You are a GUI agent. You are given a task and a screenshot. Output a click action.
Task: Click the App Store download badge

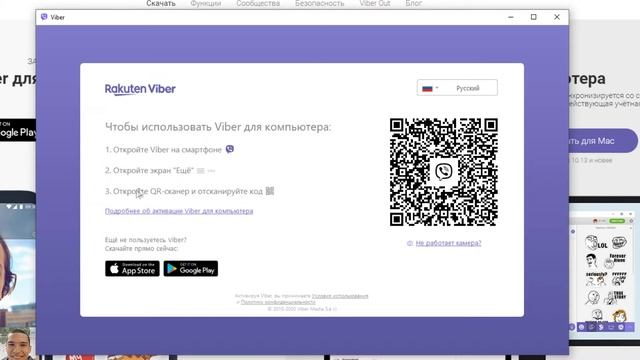132,269
